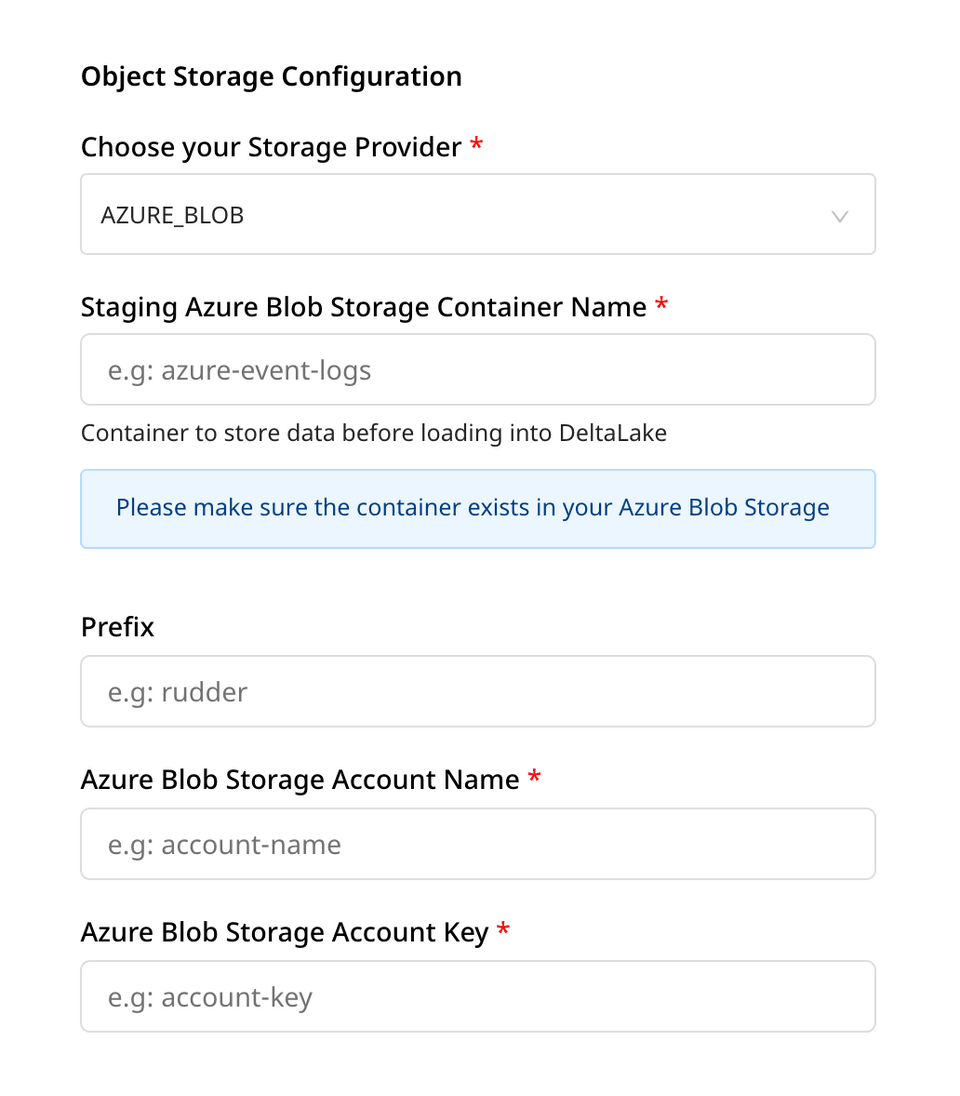Viewport: 960px width, 1096px height.
Task: Click the blue container-exists info banner
Action: pos(478,508)
